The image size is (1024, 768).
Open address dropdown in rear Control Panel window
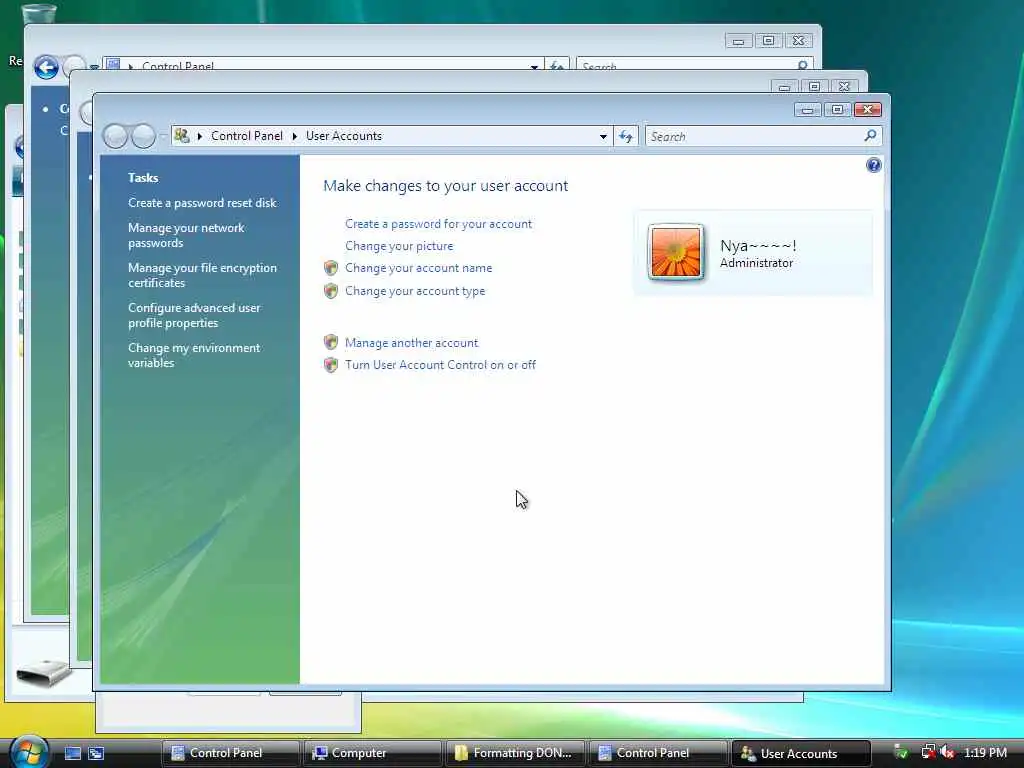click(534, 67)
